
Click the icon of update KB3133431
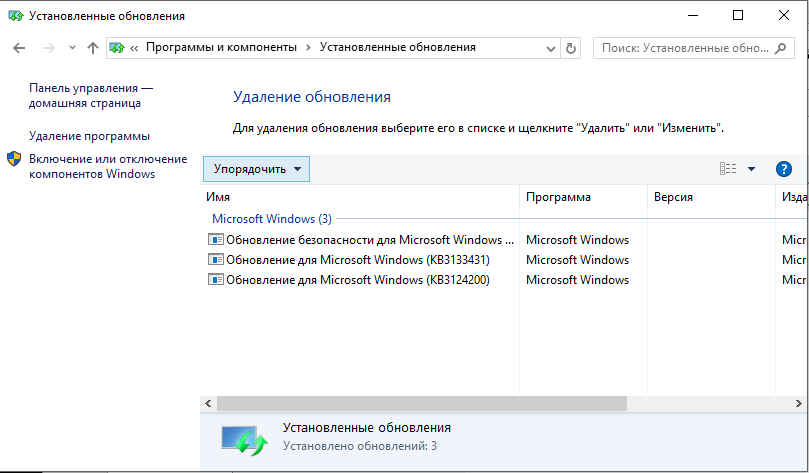[215, 260]
